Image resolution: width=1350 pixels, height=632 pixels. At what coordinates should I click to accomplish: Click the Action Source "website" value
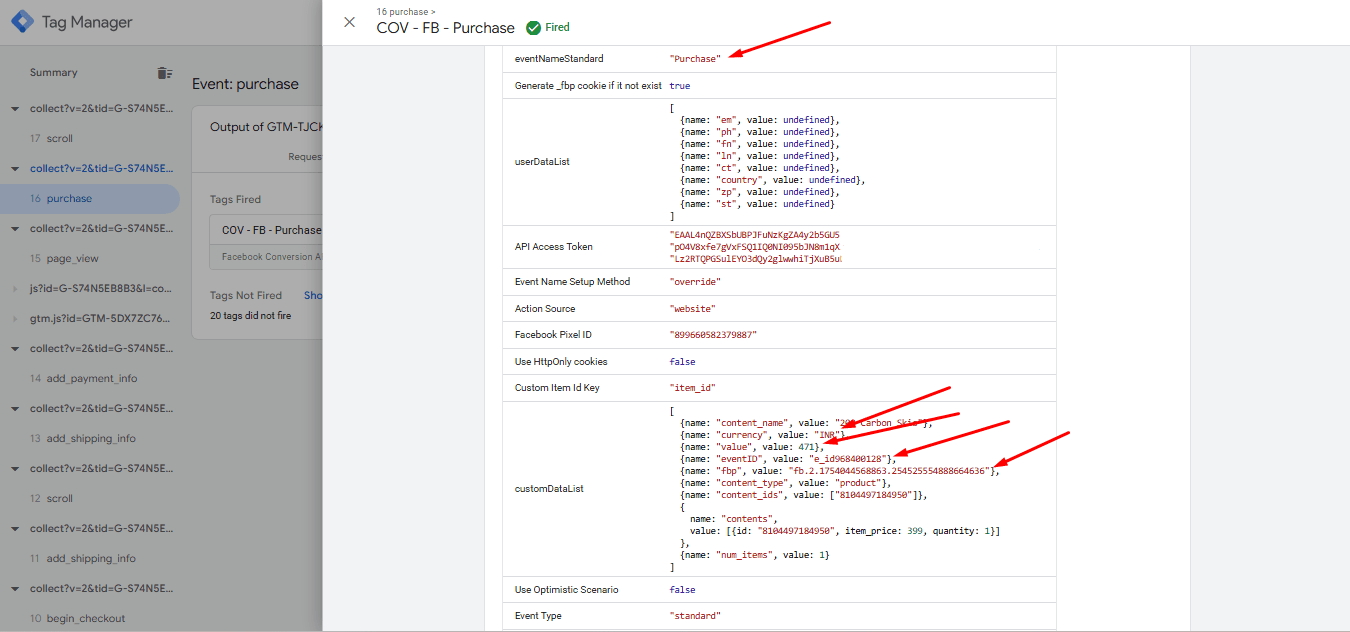pos(692,309)
